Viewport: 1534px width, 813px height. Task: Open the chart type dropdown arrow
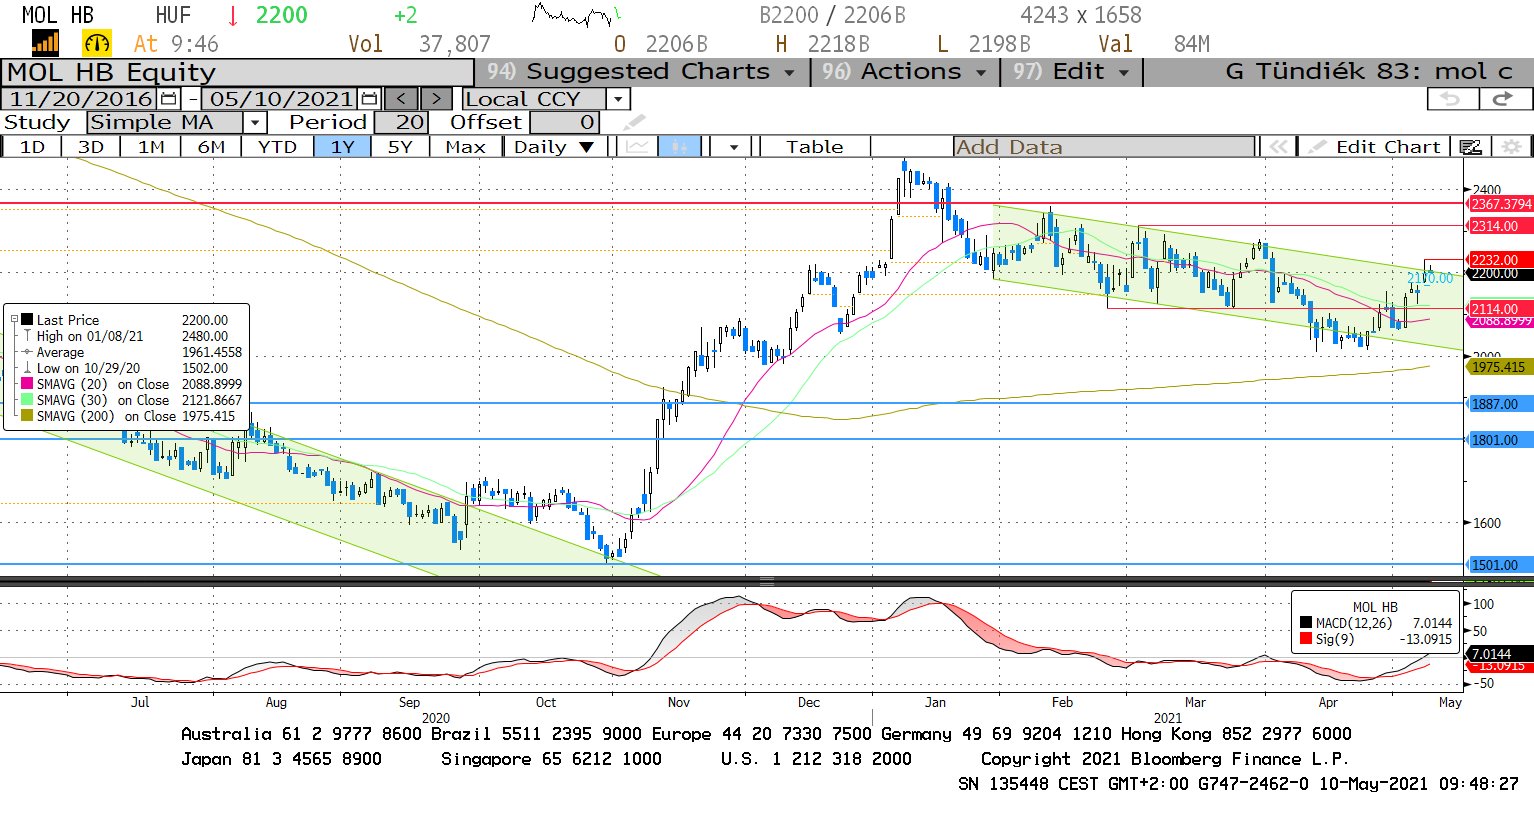[734, 147]
